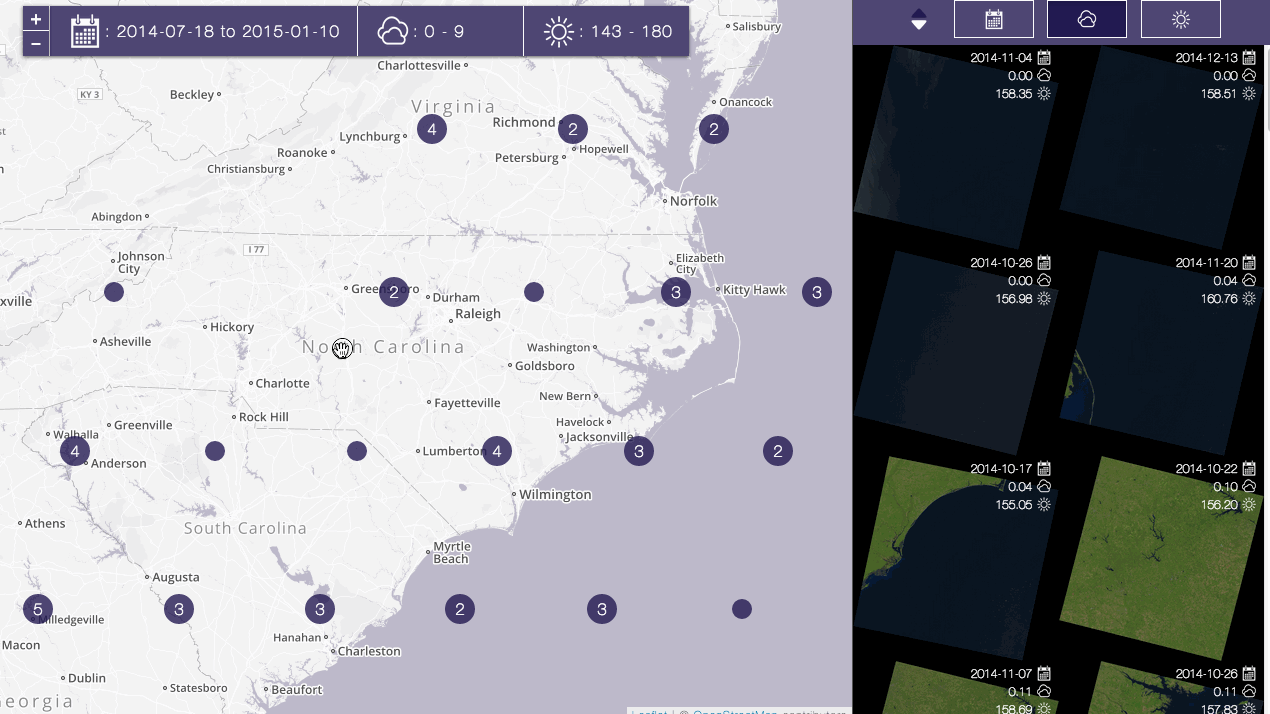Viewport: 1270px width, 714px height.
Task: Open the 2014-10-26 scene with 156.98 sun angle
Action: pos(954,352)
